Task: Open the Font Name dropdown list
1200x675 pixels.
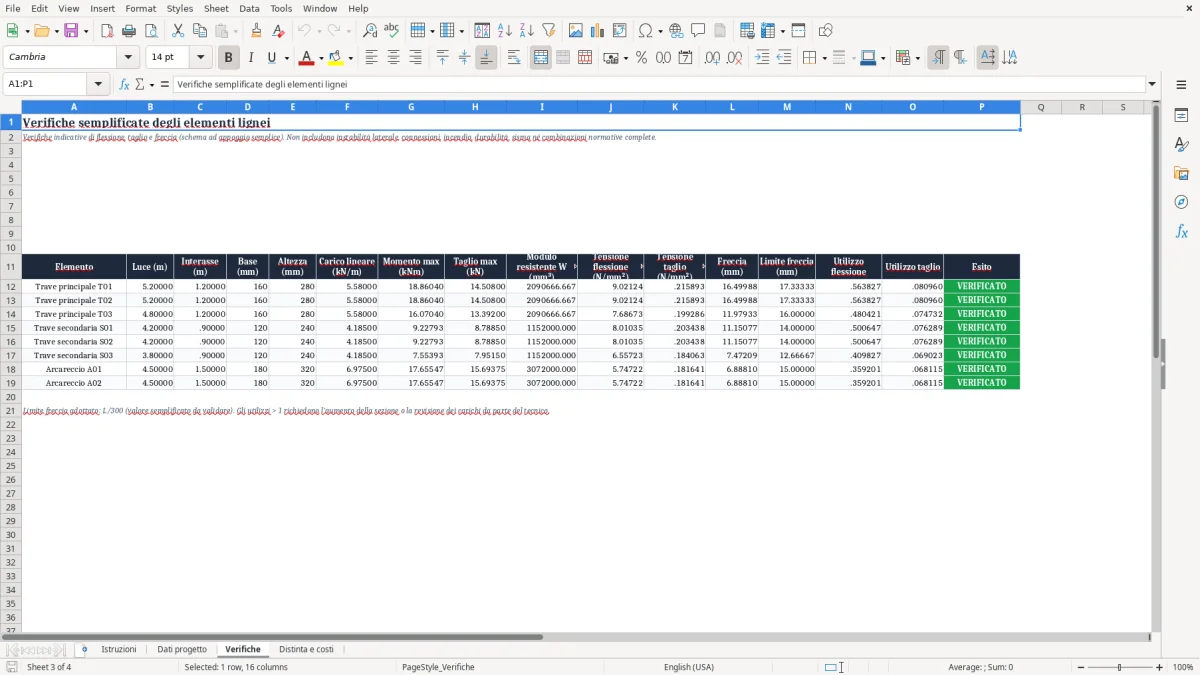Action: (x=128, y=58)
